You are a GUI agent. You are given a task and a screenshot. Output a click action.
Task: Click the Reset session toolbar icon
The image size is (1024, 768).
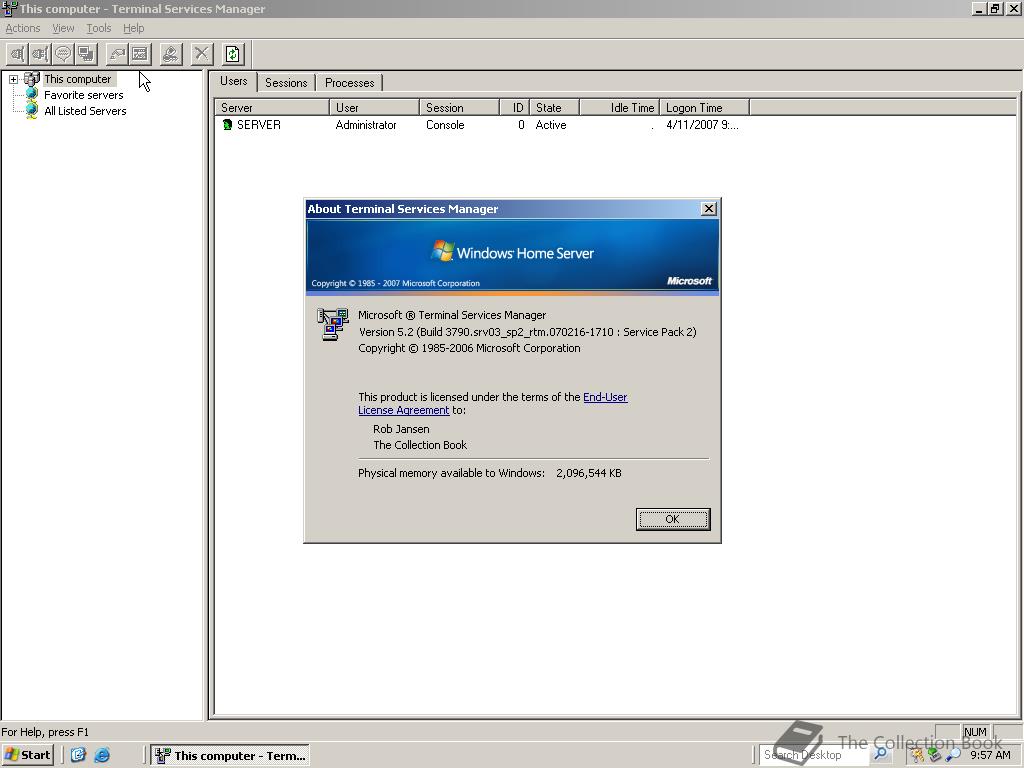pyautogui.click(x=118, y=54)
